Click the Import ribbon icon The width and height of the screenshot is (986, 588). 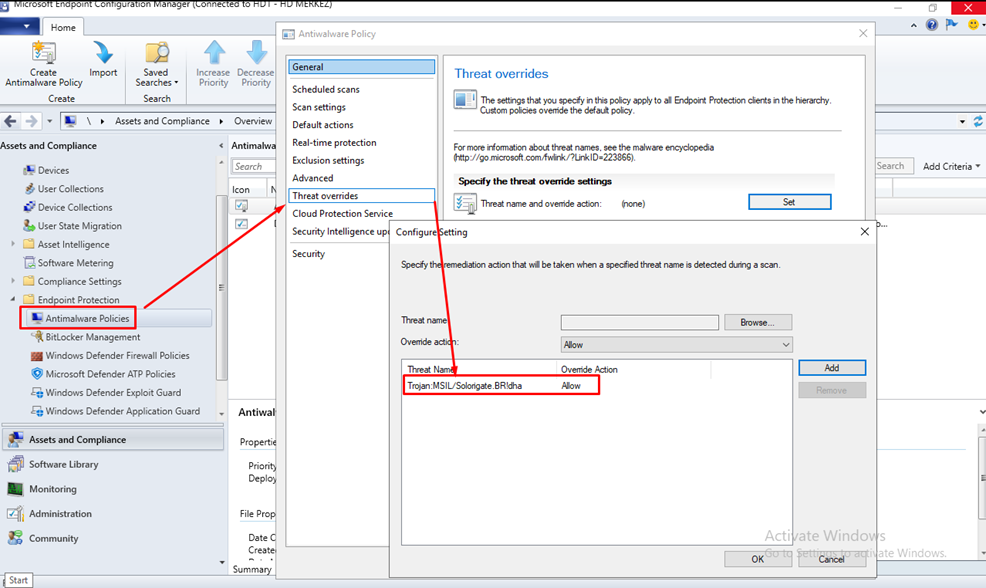click(x=102, y=53)
